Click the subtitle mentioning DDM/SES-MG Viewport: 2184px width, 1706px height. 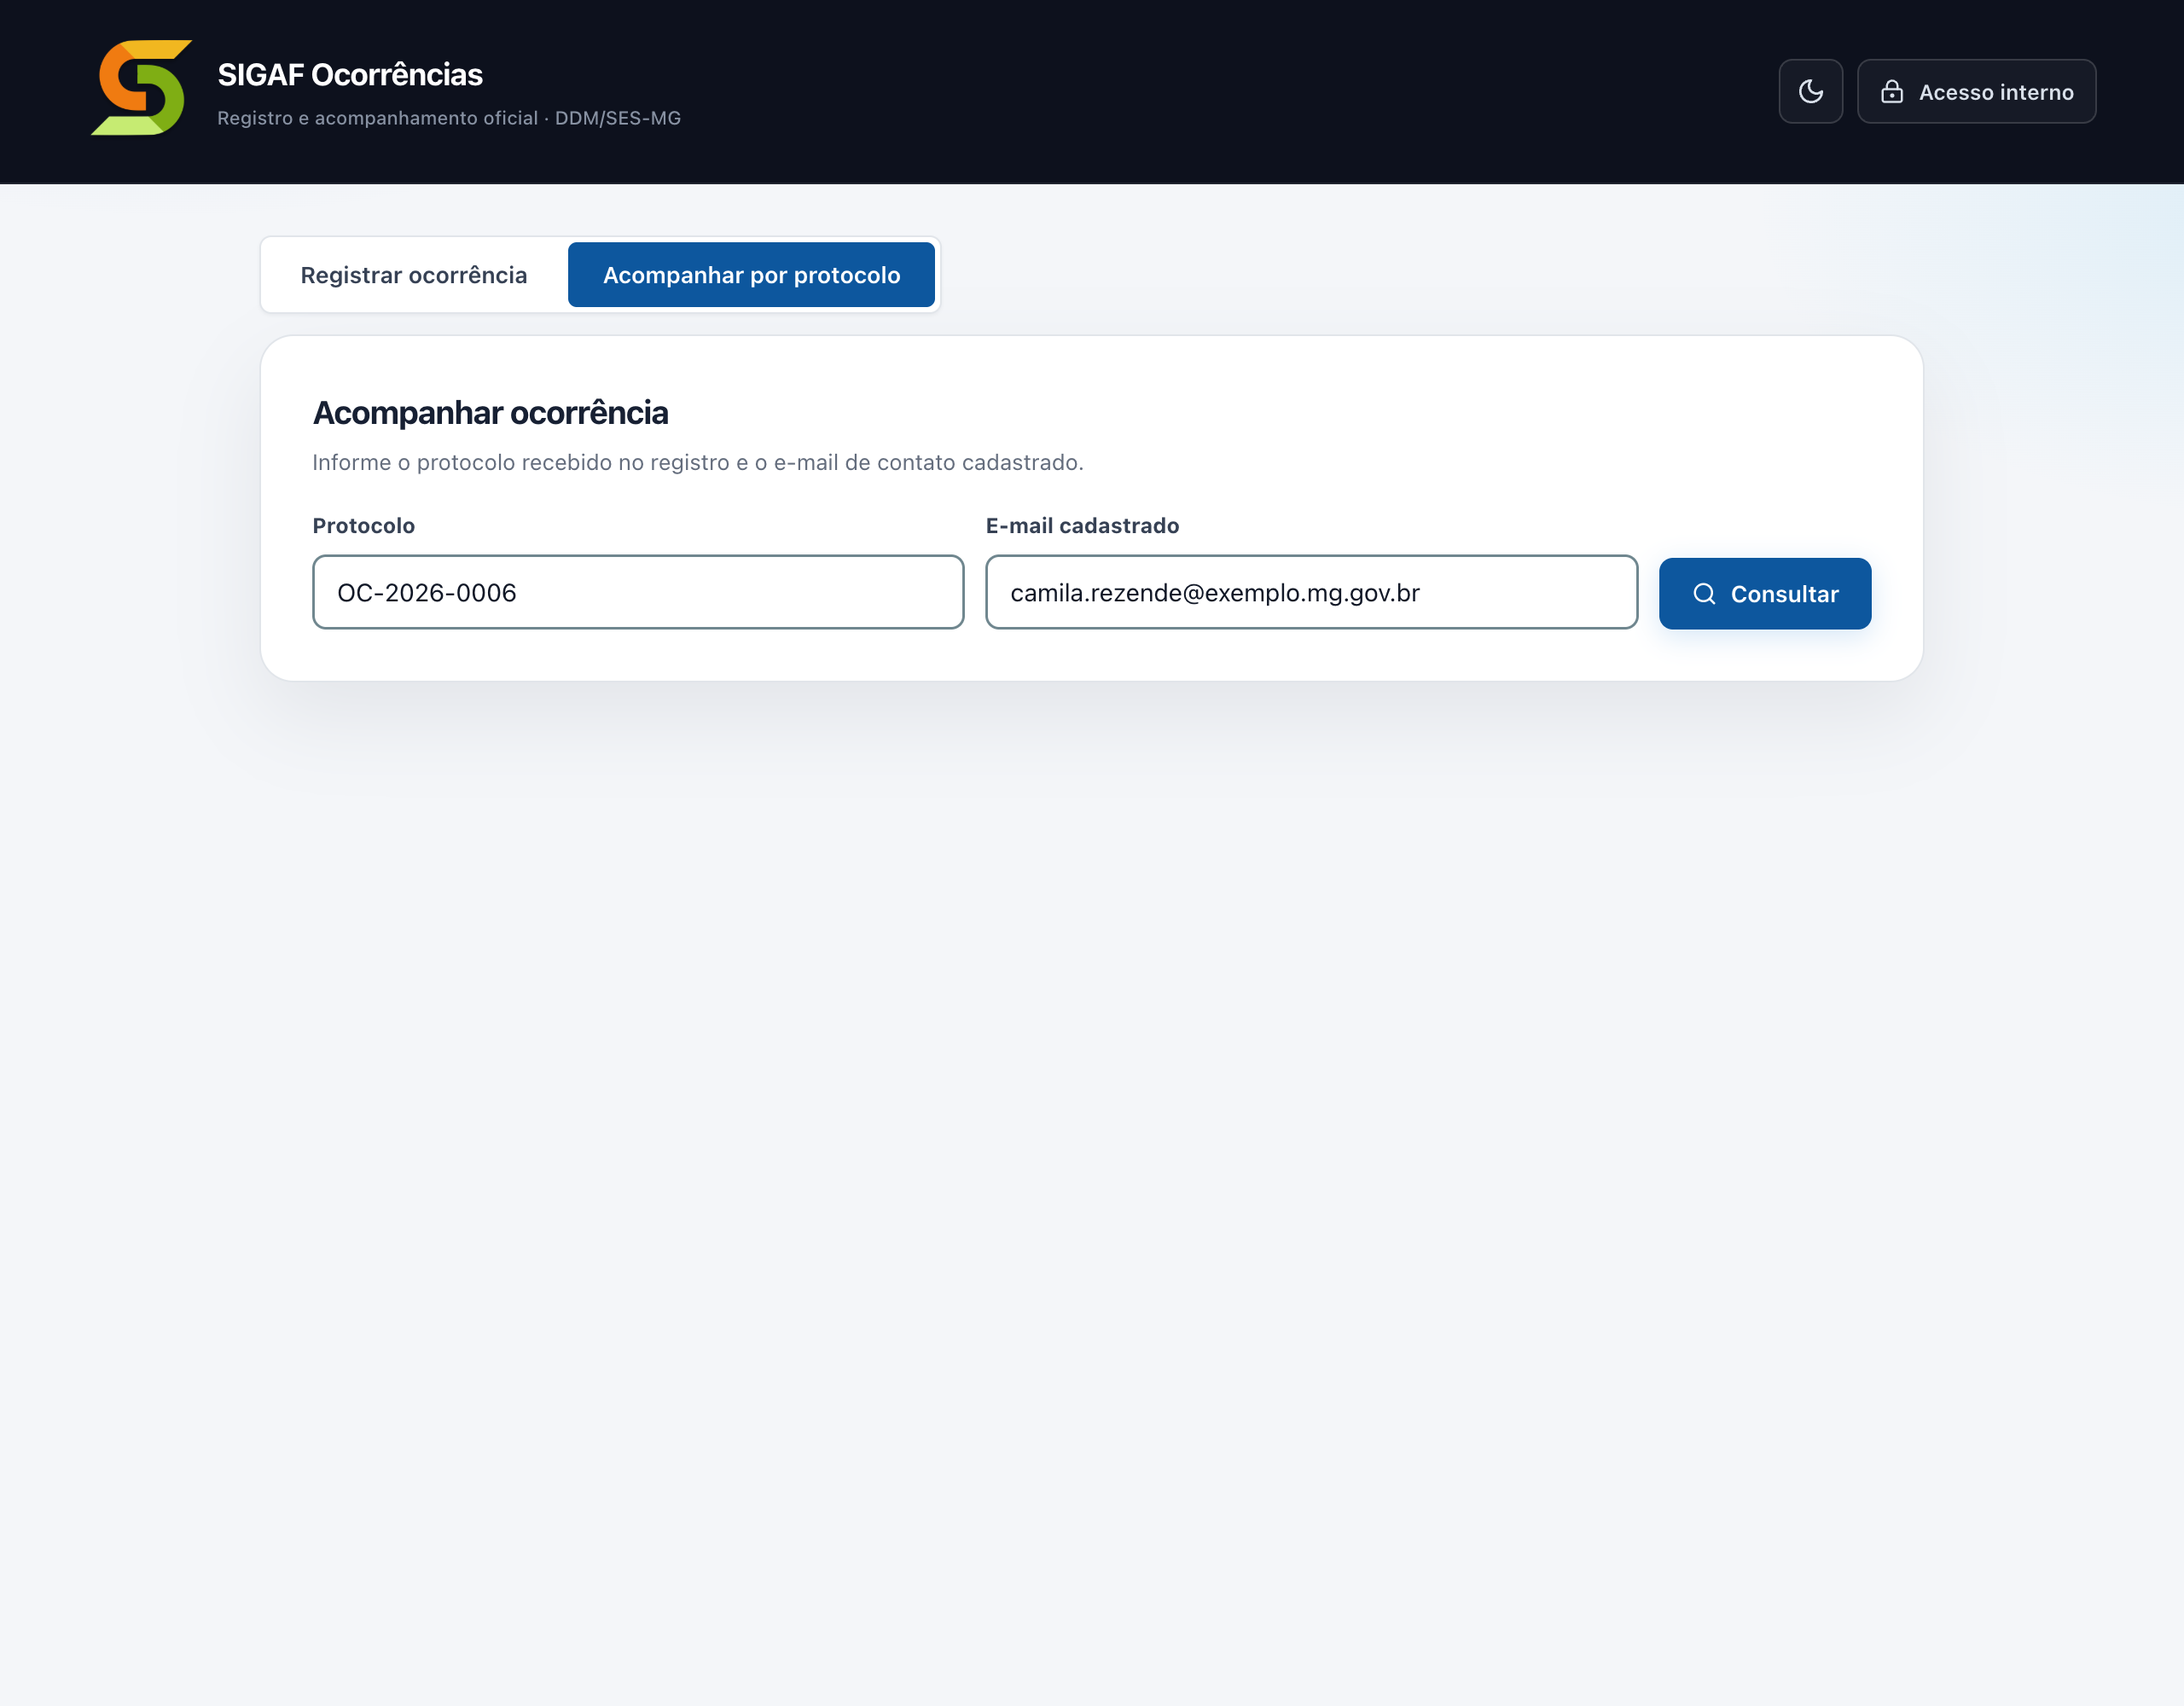[449, 118]
